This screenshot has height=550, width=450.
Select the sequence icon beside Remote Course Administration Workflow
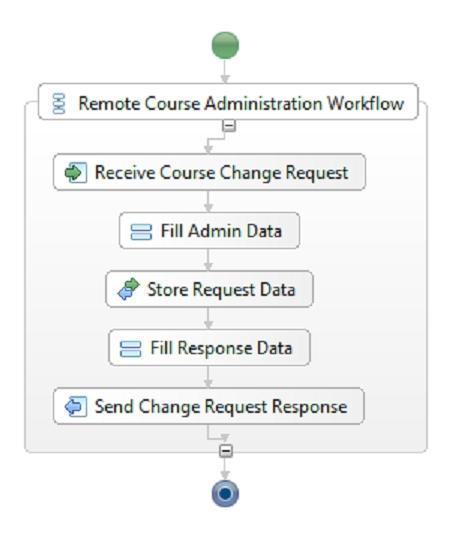click(x=59, y=103)
